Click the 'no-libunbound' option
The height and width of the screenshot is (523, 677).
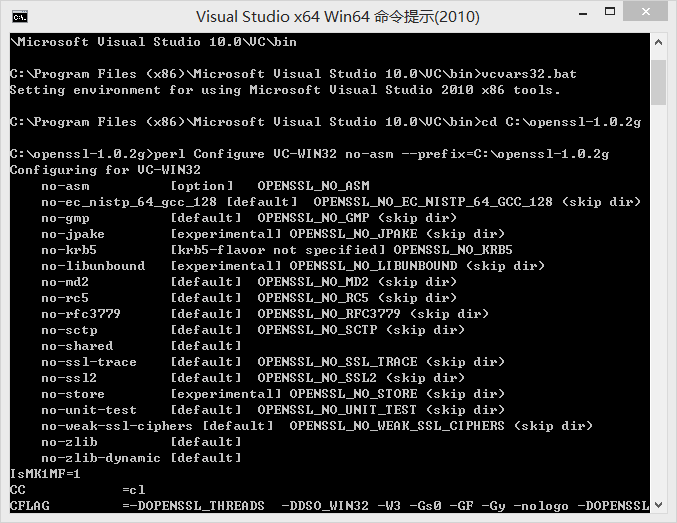coord(93,266)
